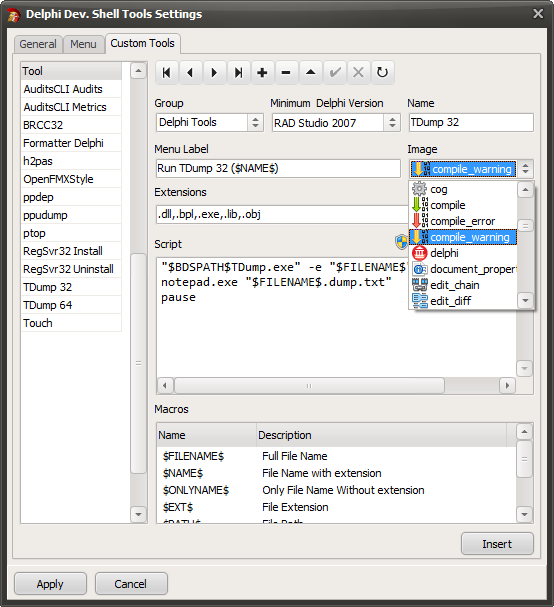Refresh the tools list
Image resolution: width=554 pixels, height=607 pixels.
pos(382,72)
